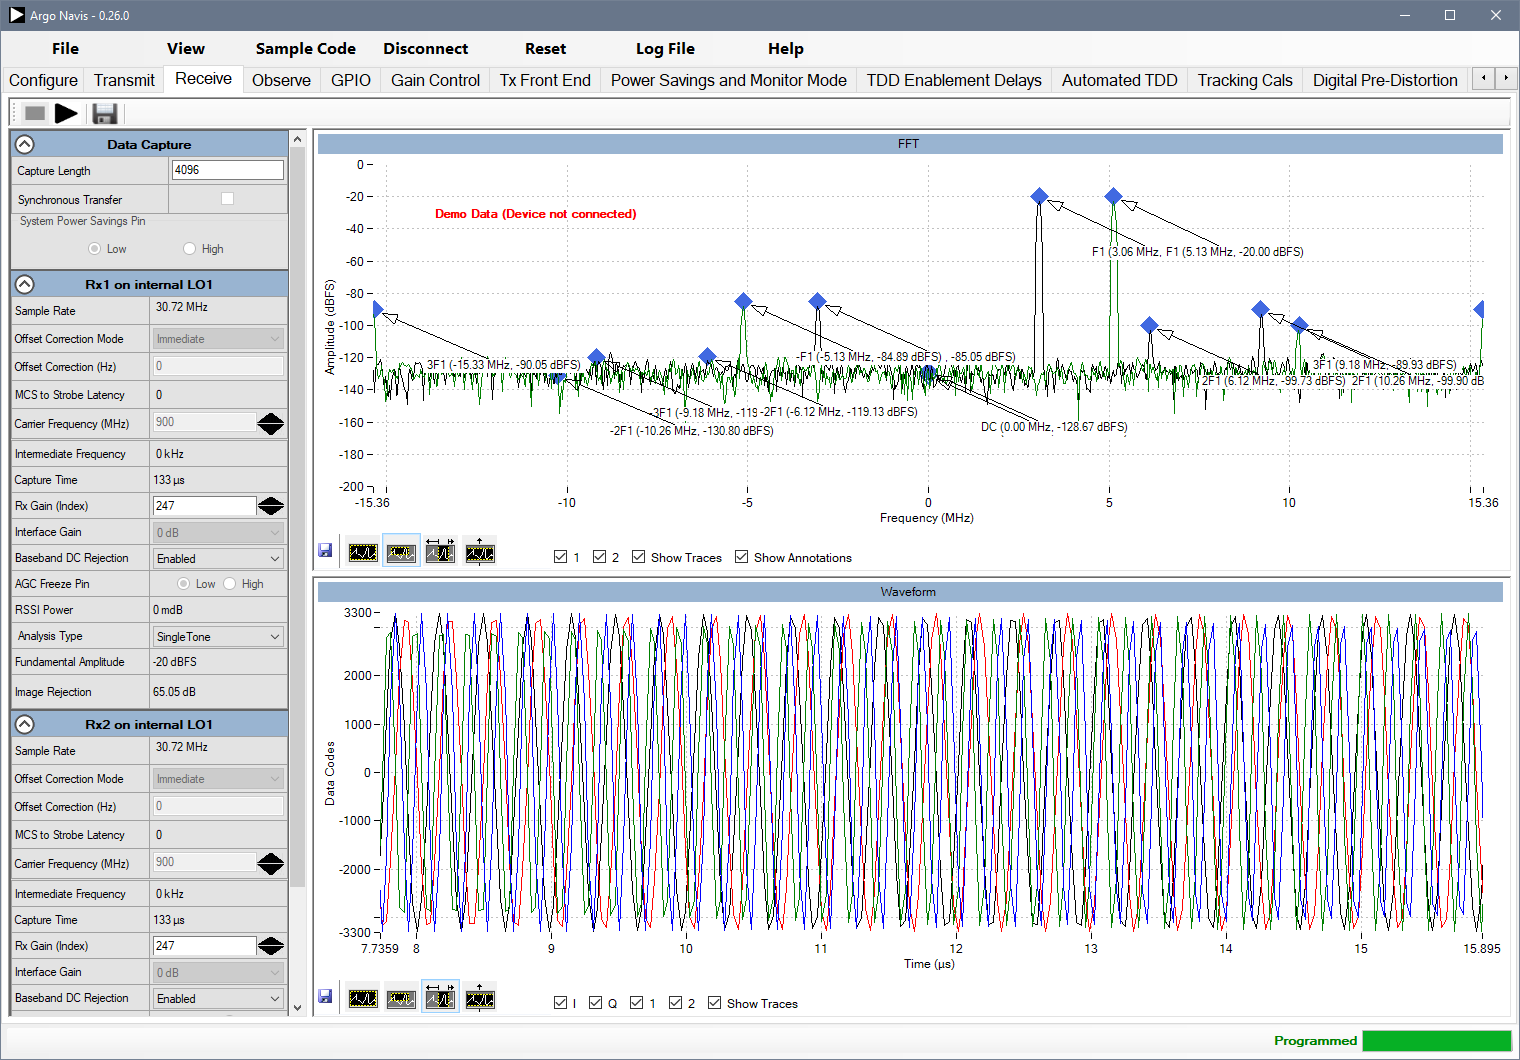Collapse the Data Capture section chevron
The height and width of the screenshot is (1060, 1520).
[x=25, y=144]
